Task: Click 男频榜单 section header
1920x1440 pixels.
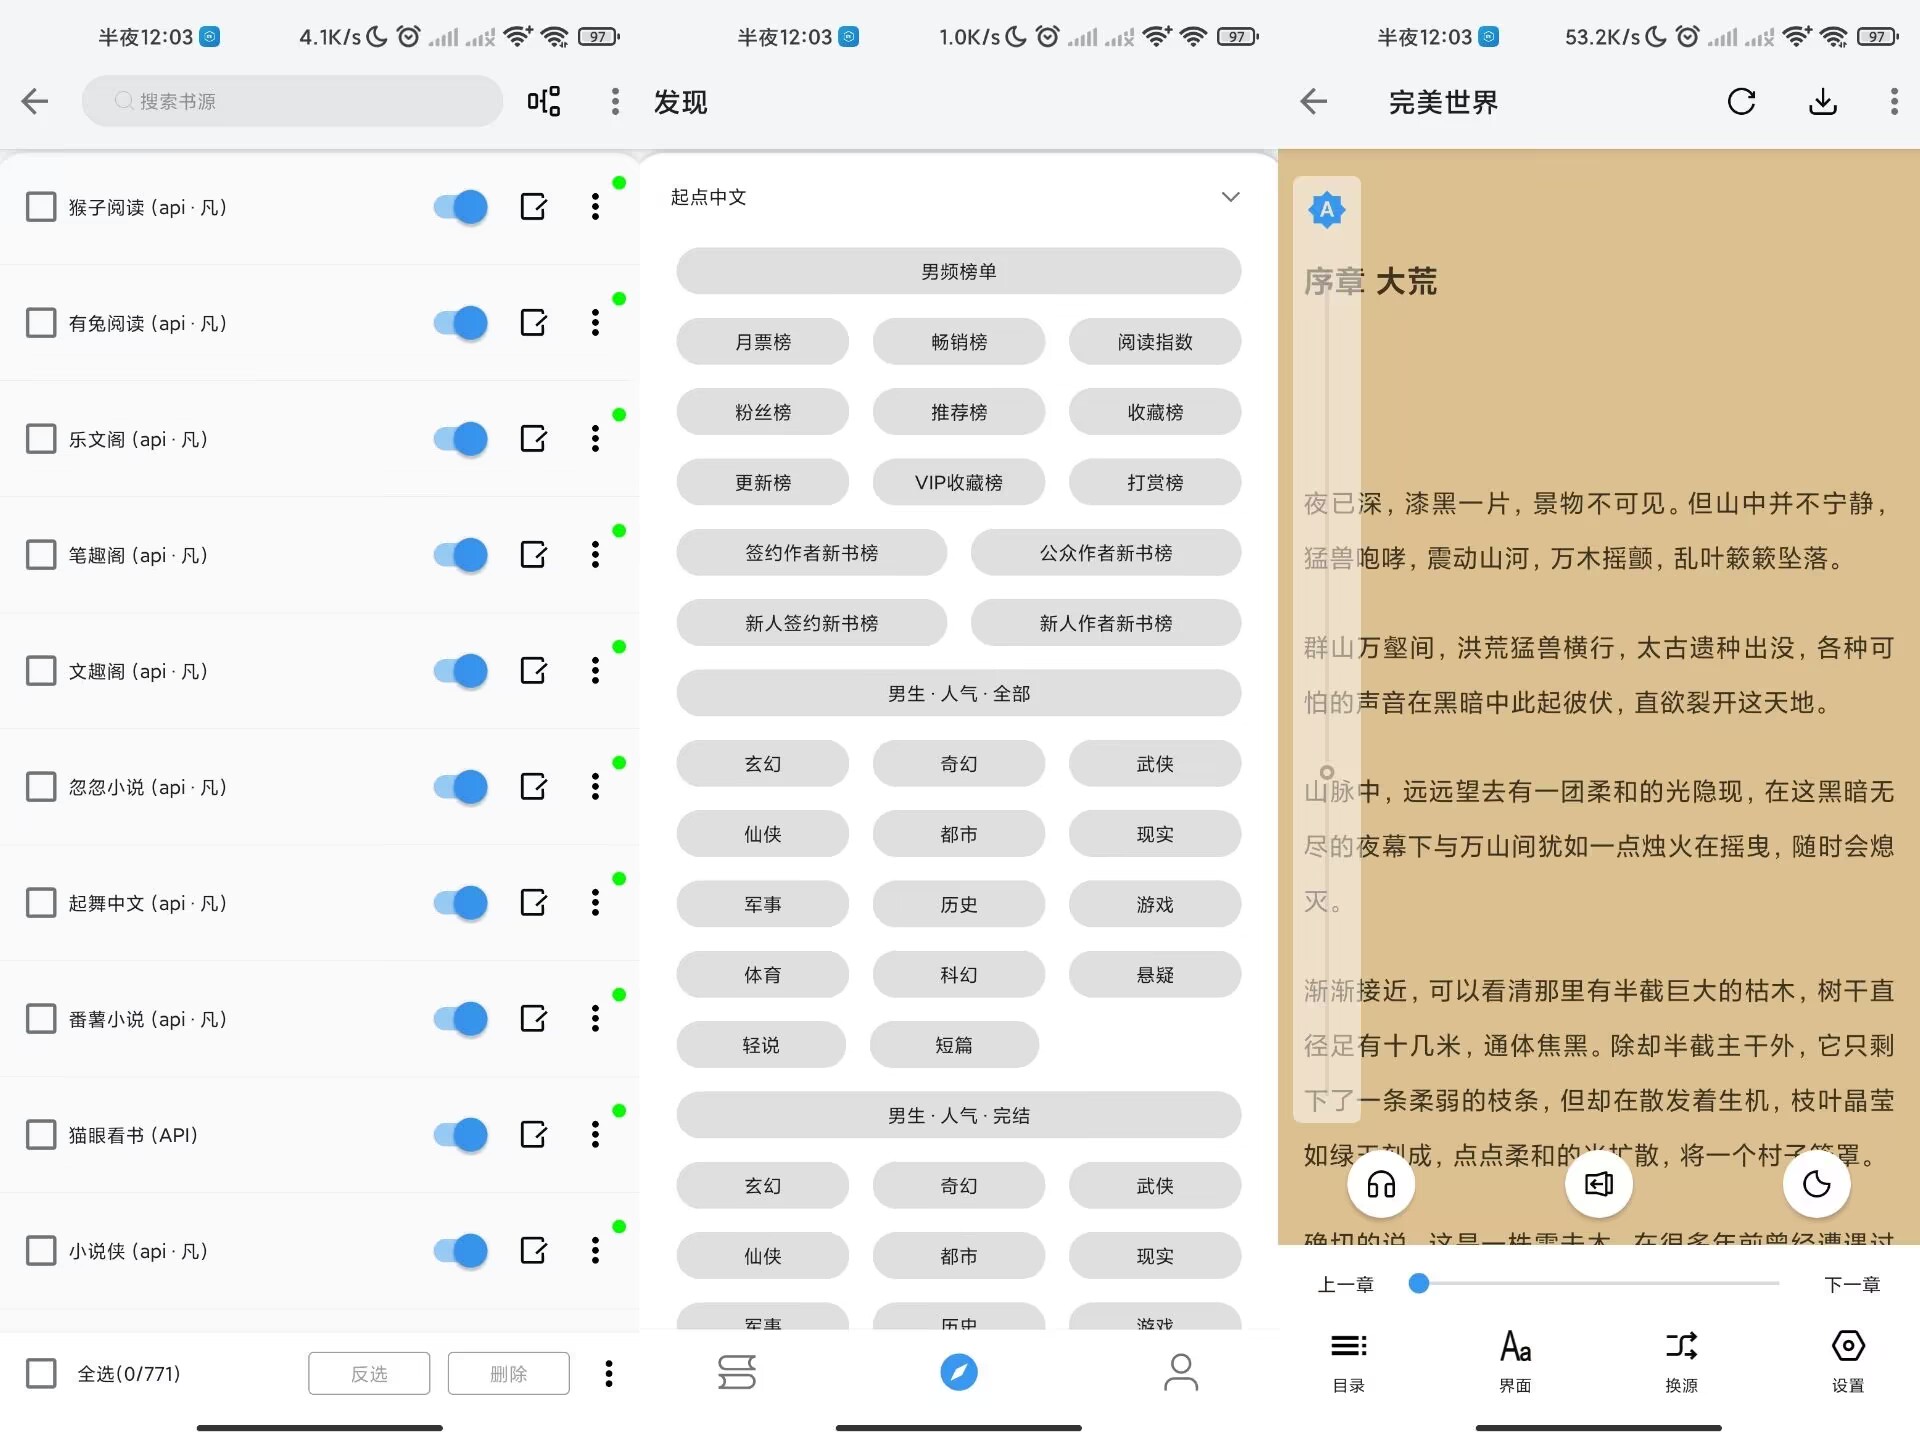Action: pyautogui.click(x=957, y=271)
